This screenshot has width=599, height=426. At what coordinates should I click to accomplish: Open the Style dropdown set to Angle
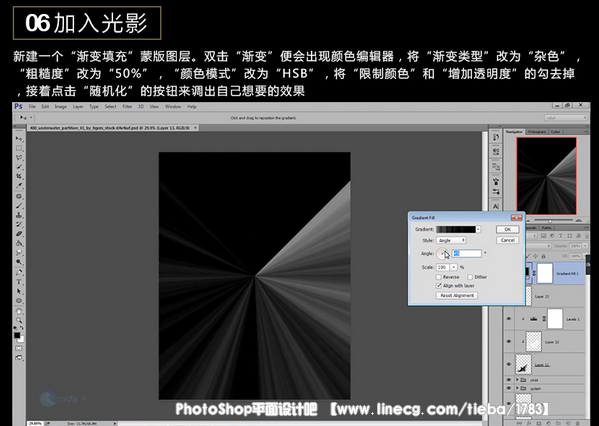pos(451,240)
